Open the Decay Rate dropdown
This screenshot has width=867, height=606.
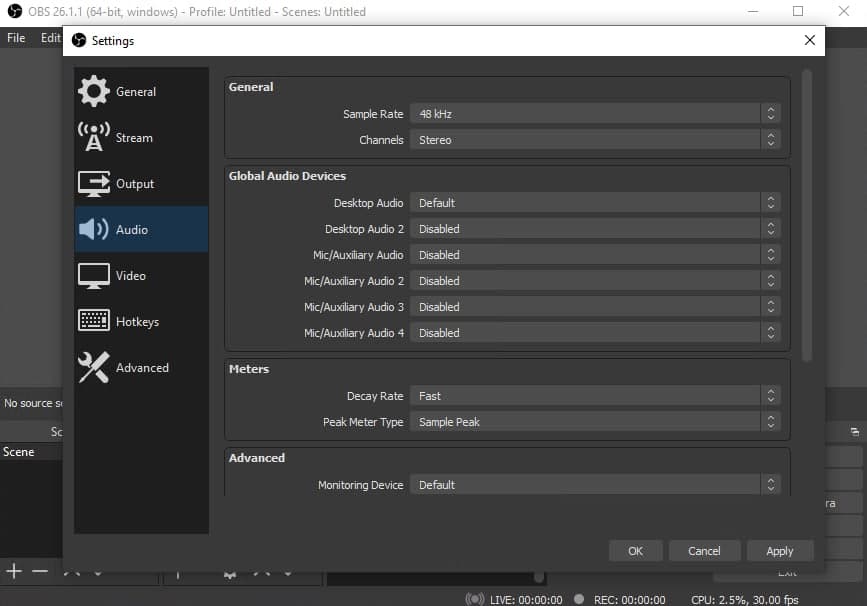[x=595, y=396]
